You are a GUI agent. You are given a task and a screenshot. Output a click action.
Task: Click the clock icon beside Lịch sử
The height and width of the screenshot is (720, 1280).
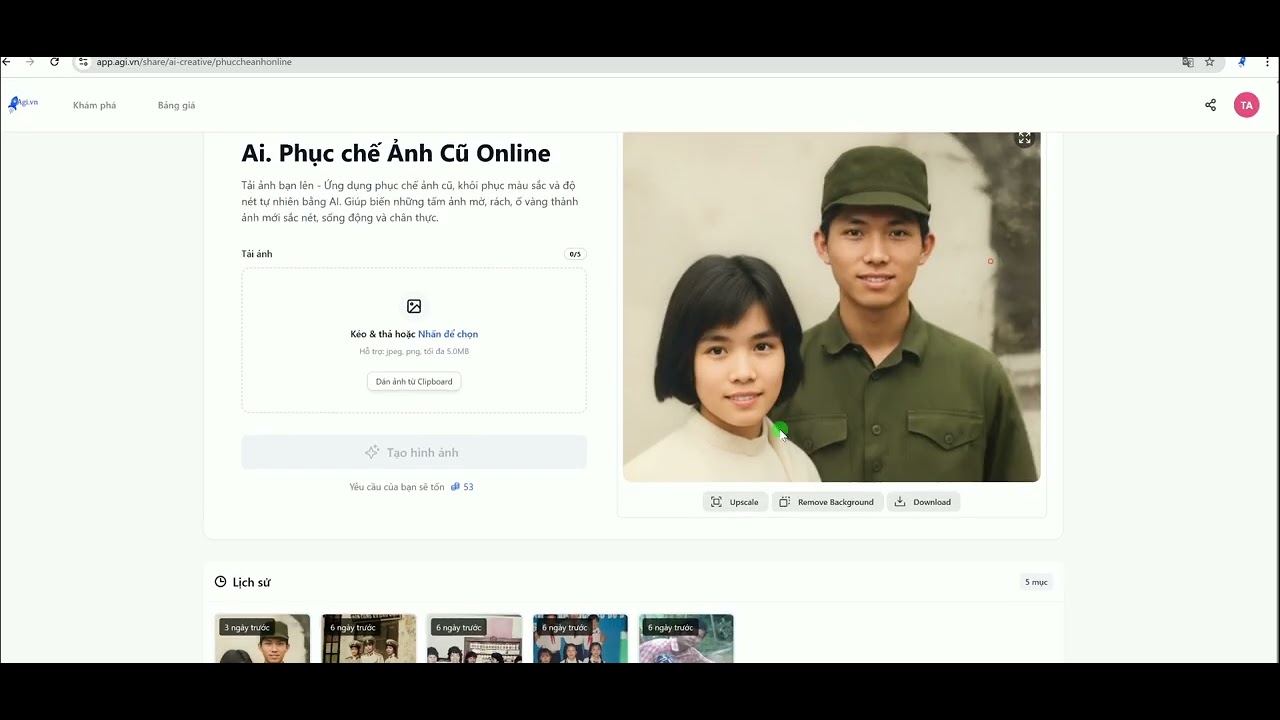219,581
